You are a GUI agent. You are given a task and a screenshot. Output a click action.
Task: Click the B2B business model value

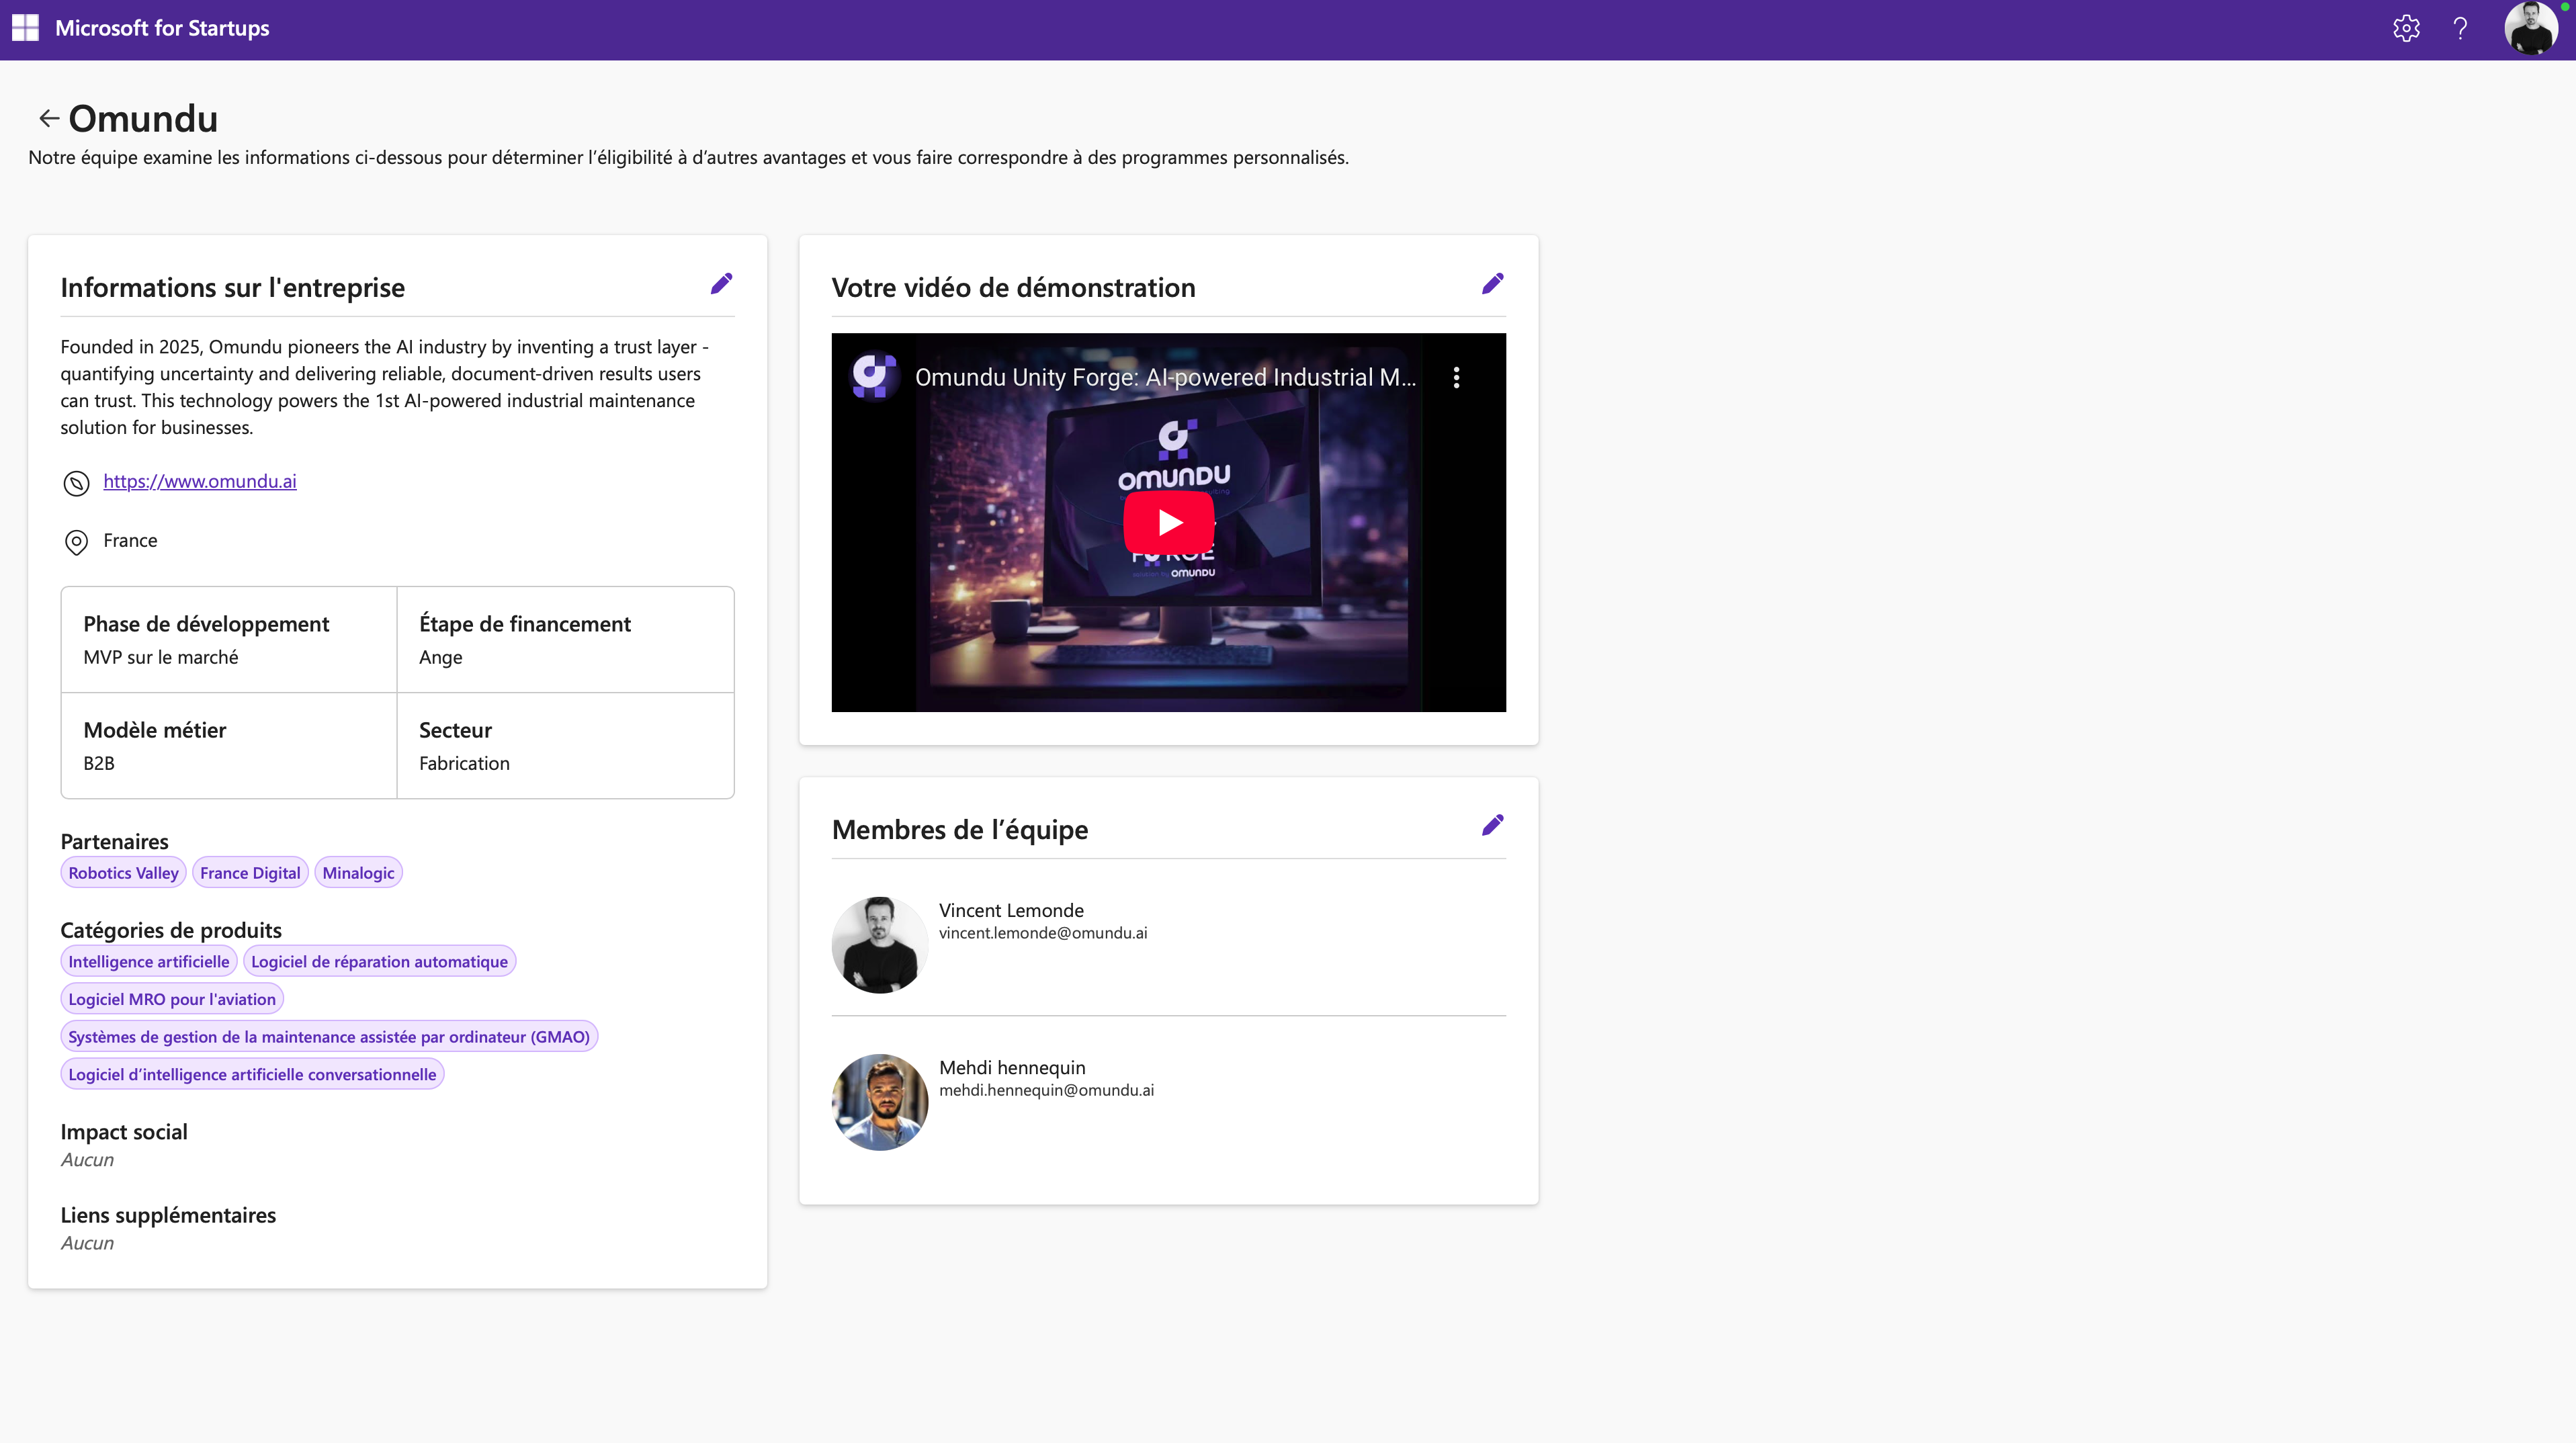tap(99, 763)
